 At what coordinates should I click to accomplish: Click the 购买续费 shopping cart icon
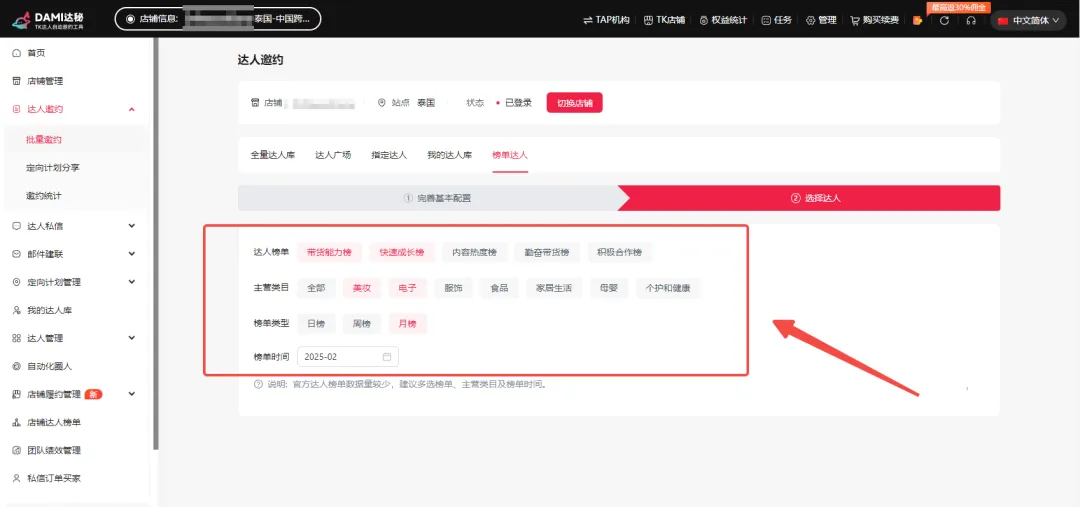point(855,21)
